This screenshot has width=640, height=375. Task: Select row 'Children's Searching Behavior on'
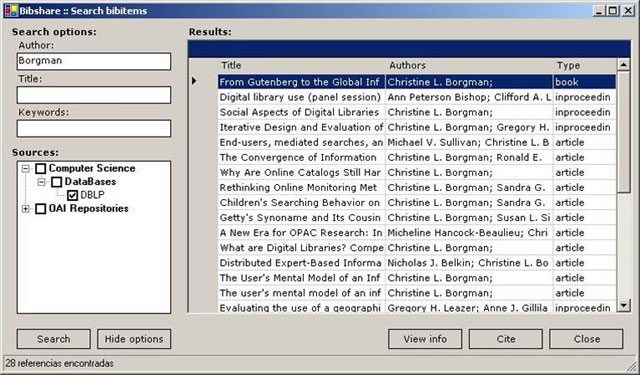point(417,203)
